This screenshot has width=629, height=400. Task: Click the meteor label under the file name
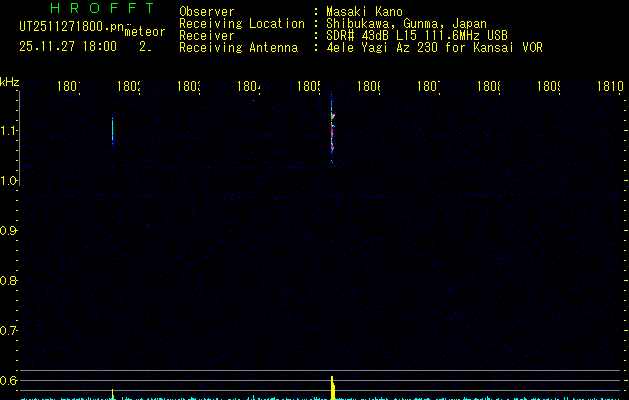pos(144,32)
